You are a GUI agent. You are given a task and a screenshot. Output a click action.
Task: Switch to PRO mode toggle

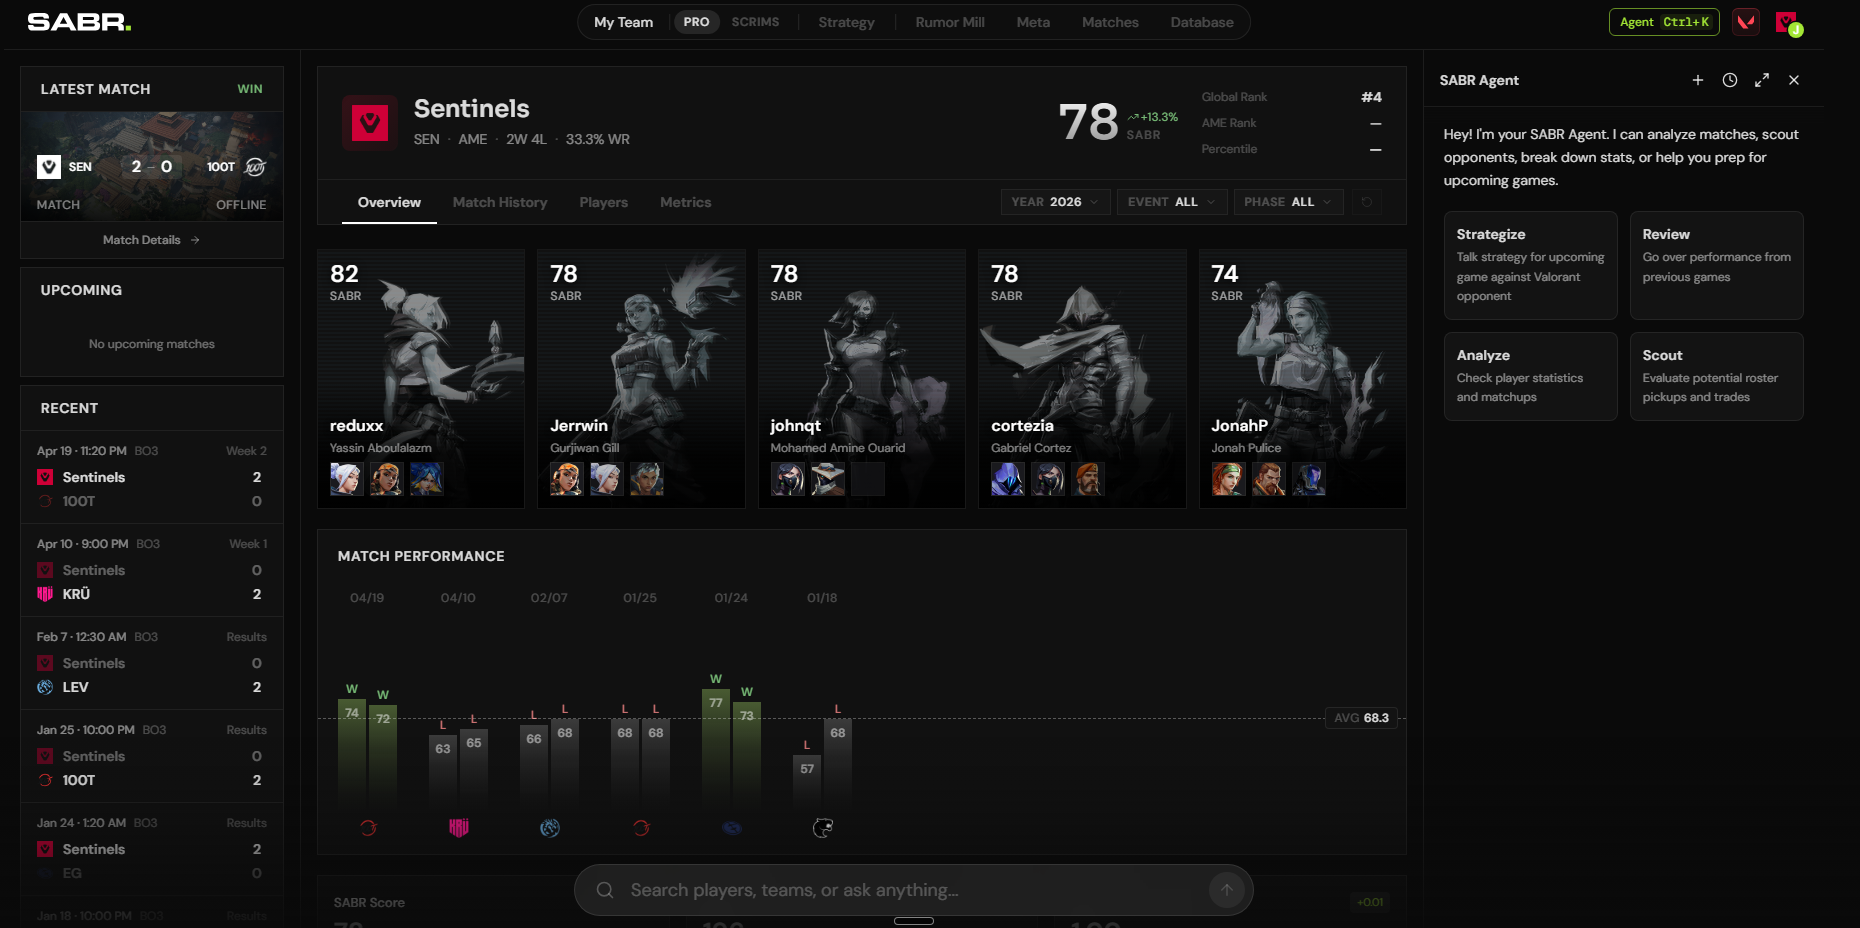pyautogui.click(x=696, y=22)
